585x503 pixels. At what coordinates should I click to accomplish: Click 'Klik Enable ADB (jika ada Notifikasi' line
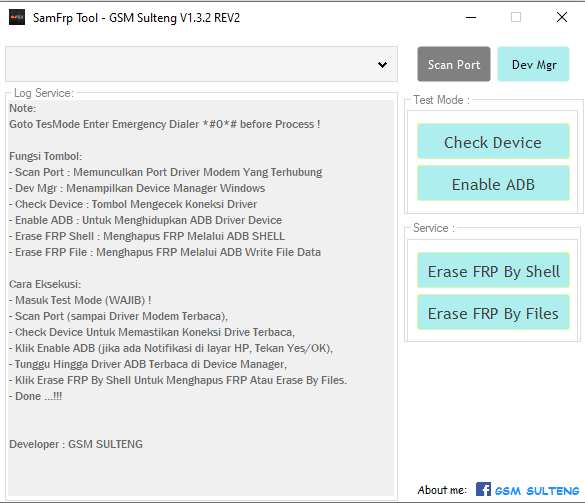pos(171,348)
